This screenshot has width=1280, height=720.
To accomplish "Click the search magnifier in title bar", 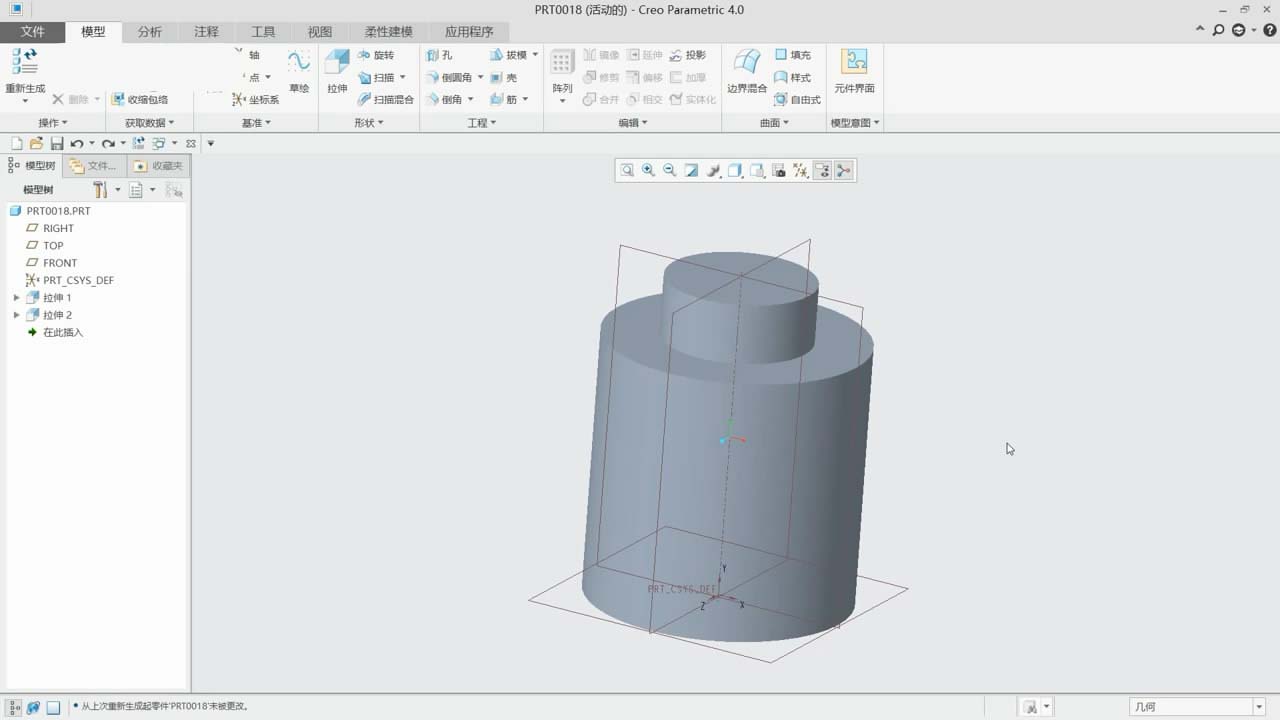I will coord(1218,30).
